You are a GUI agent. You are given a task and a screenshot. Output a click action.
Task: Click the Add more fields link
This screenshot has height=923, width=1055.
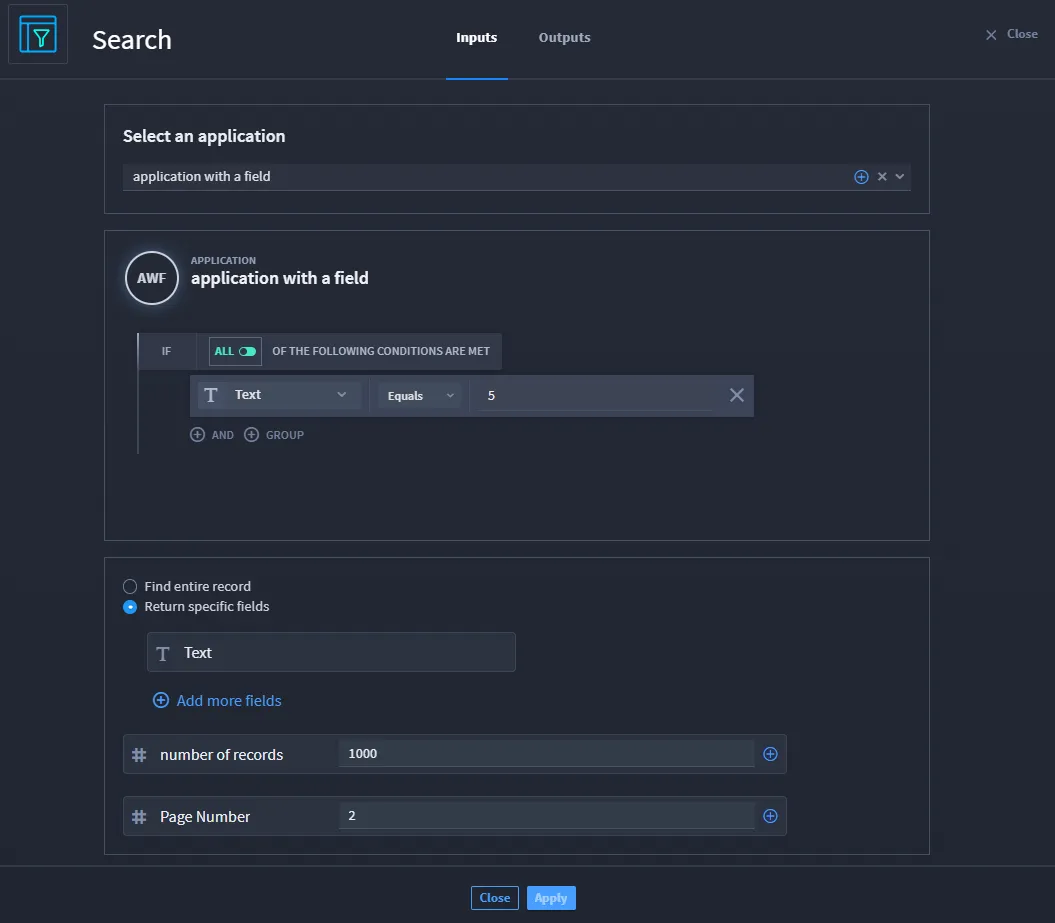pos(217,700)
